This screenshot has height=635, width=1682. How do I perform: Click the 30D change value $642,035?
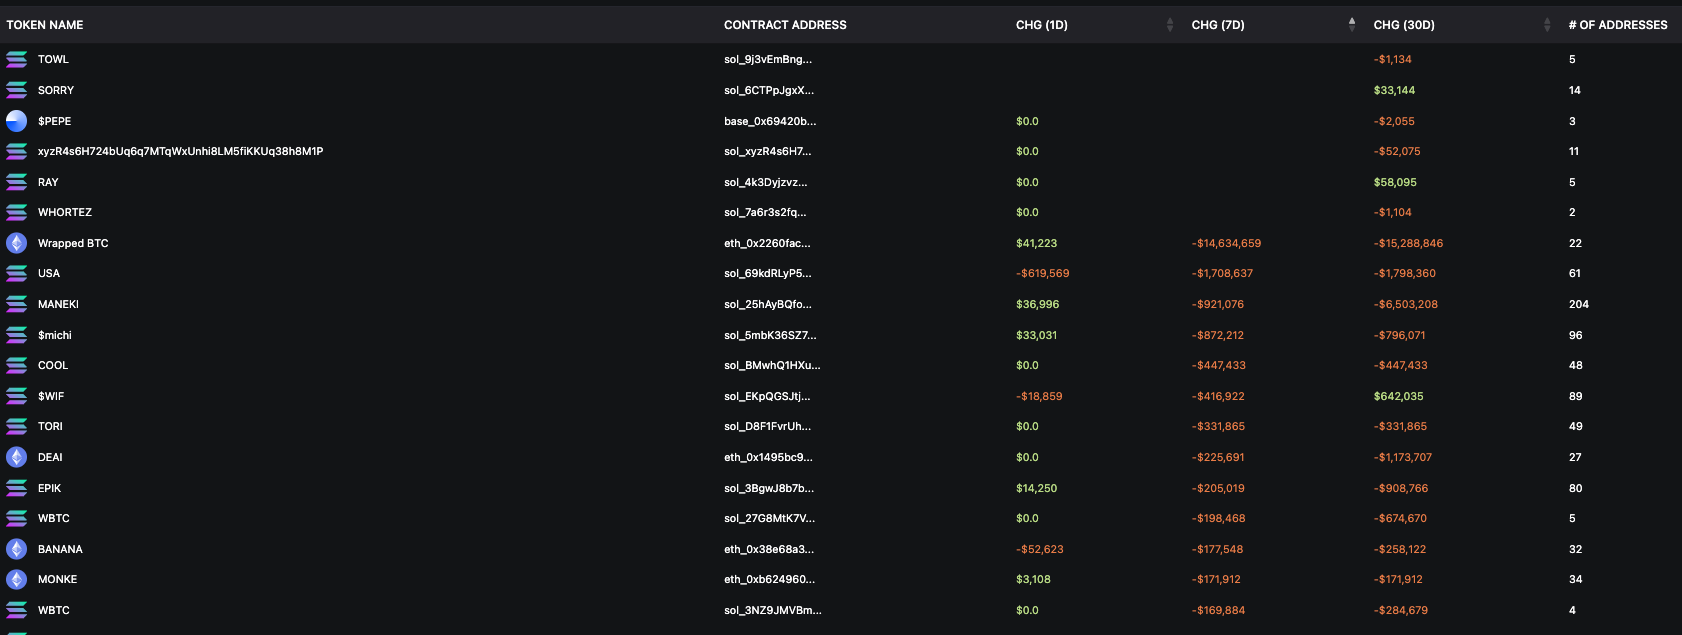coord(1398,396)
